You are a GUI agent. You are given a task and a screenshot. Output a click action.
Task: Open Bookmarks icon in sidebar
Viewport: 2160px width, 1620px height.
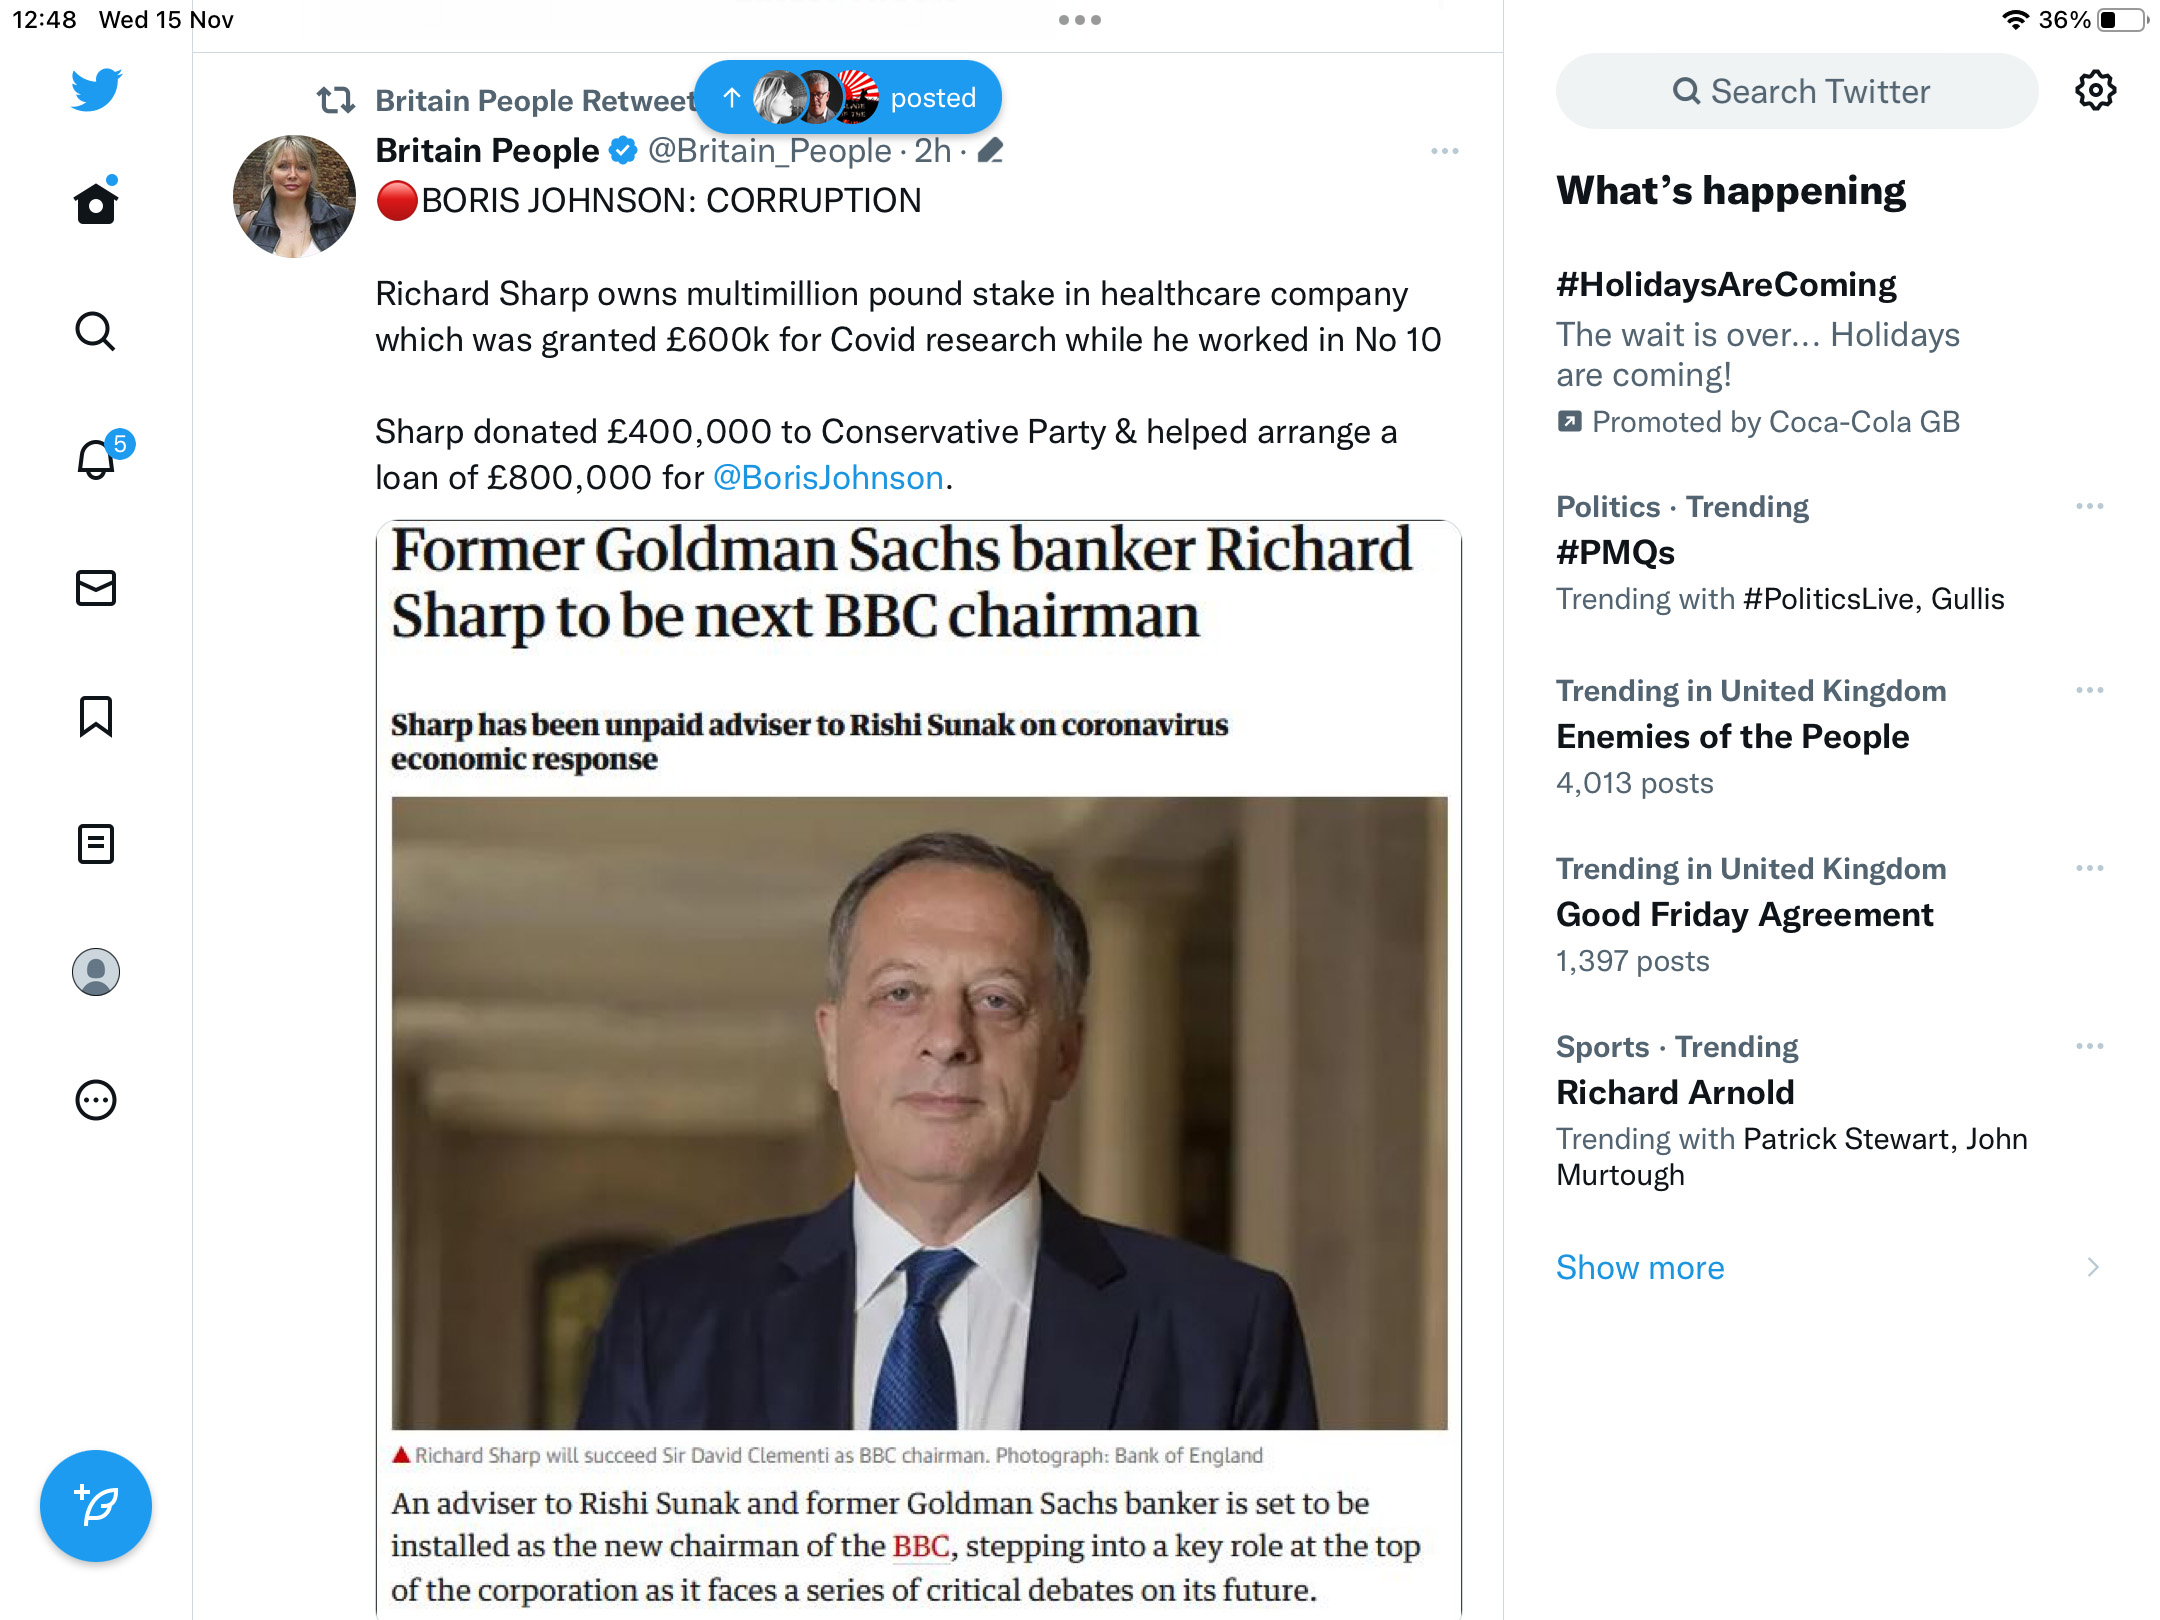coord(96,716)
